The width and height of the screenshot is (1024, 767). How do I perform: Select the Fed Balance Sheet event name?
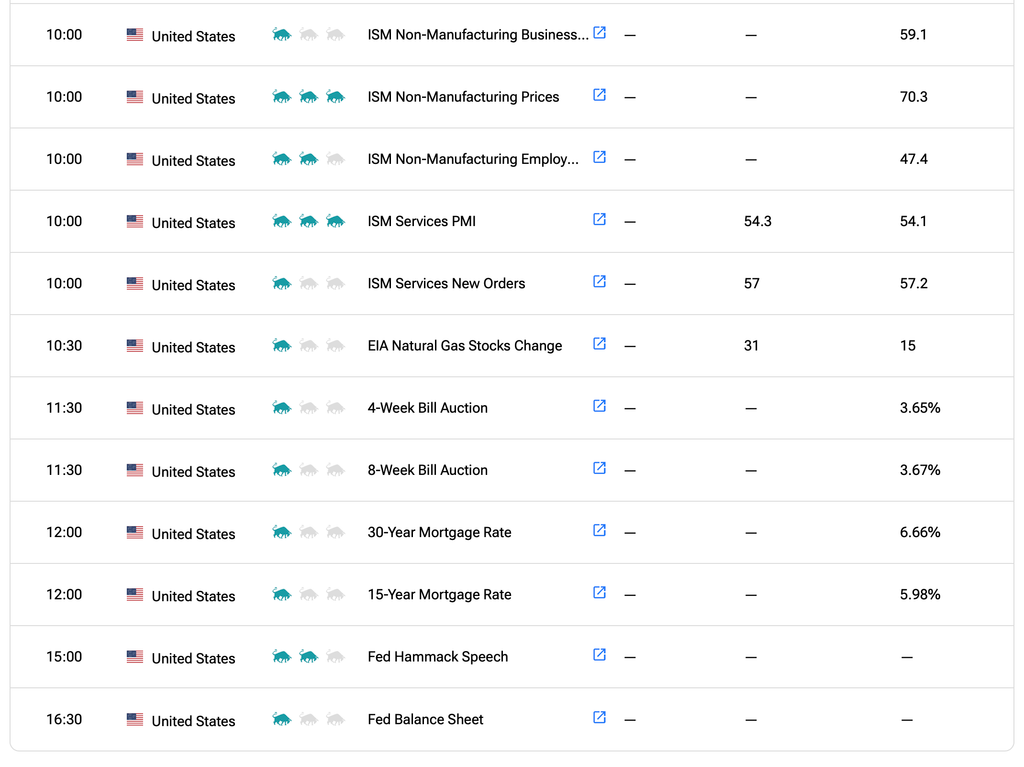pyautogui.click(x=425, y=719)
